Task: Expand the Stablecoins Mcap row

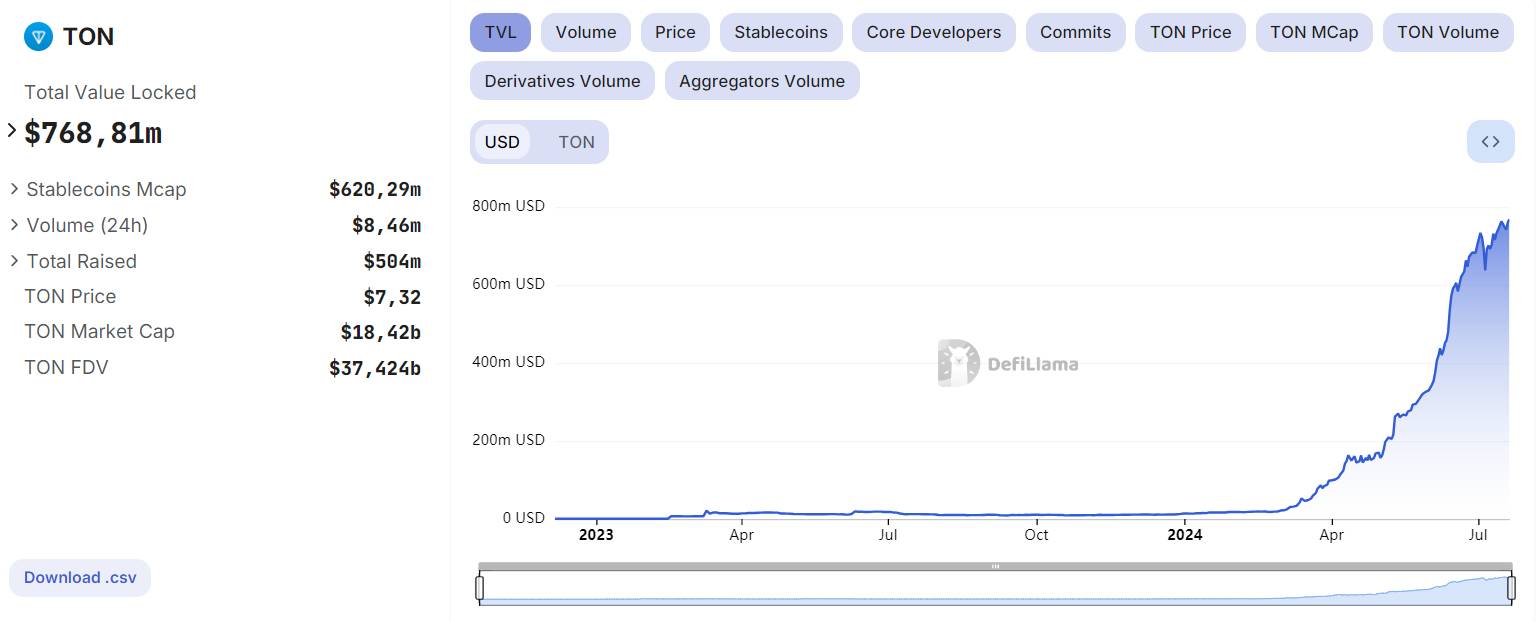Action: tap(15, 189)
